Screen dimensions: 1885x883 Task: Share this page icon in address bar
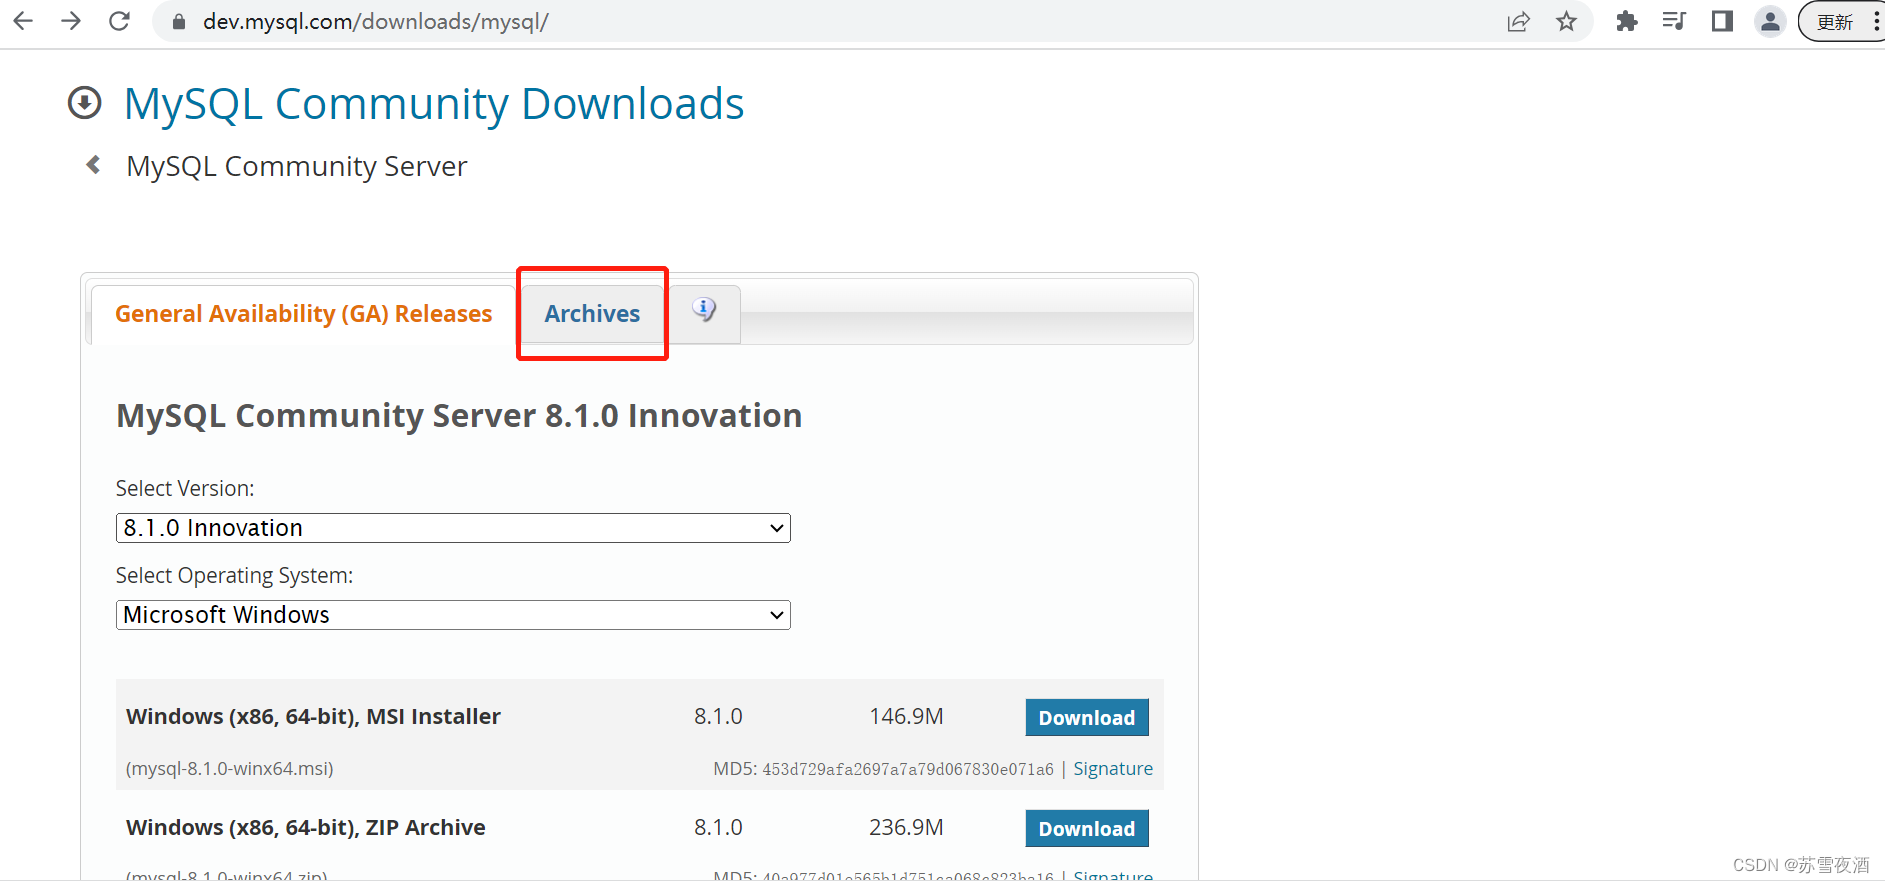[1518, 22]
